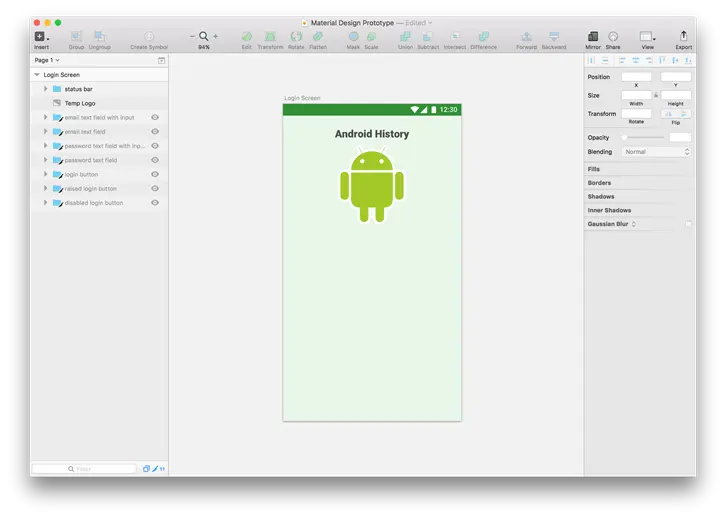Image resolution: width=726 pixels, height=519 pixels.
Task: Click the Ungroup toolbar icon
Action: (x=99, y=36)
